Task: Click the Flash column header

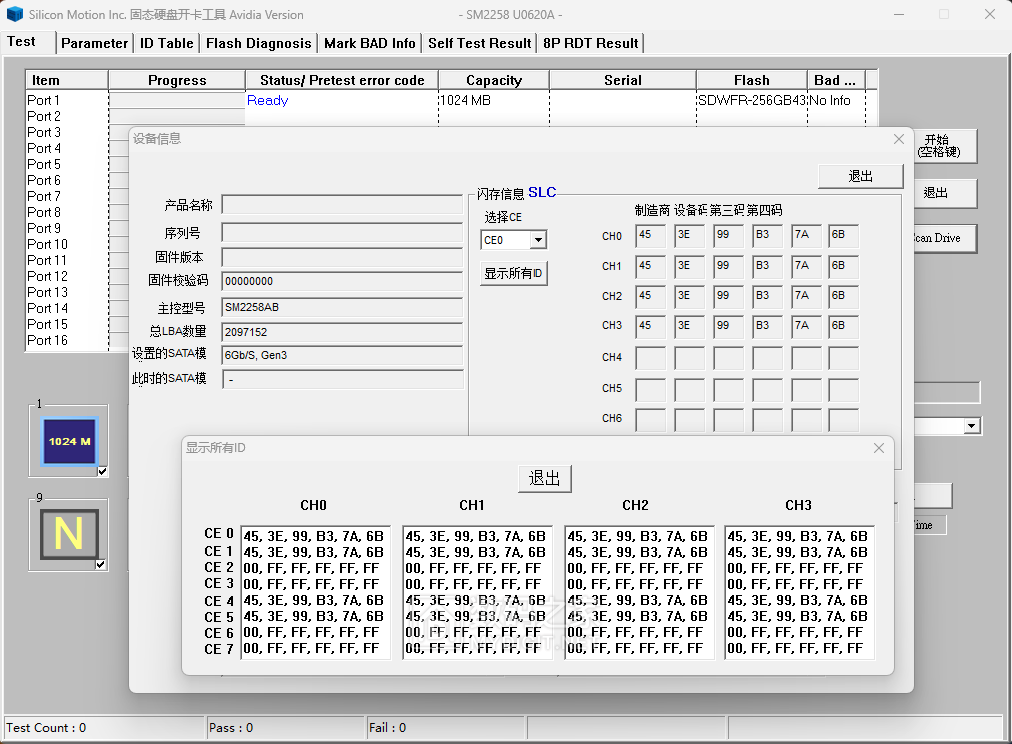Action: [x=752, y=80]
